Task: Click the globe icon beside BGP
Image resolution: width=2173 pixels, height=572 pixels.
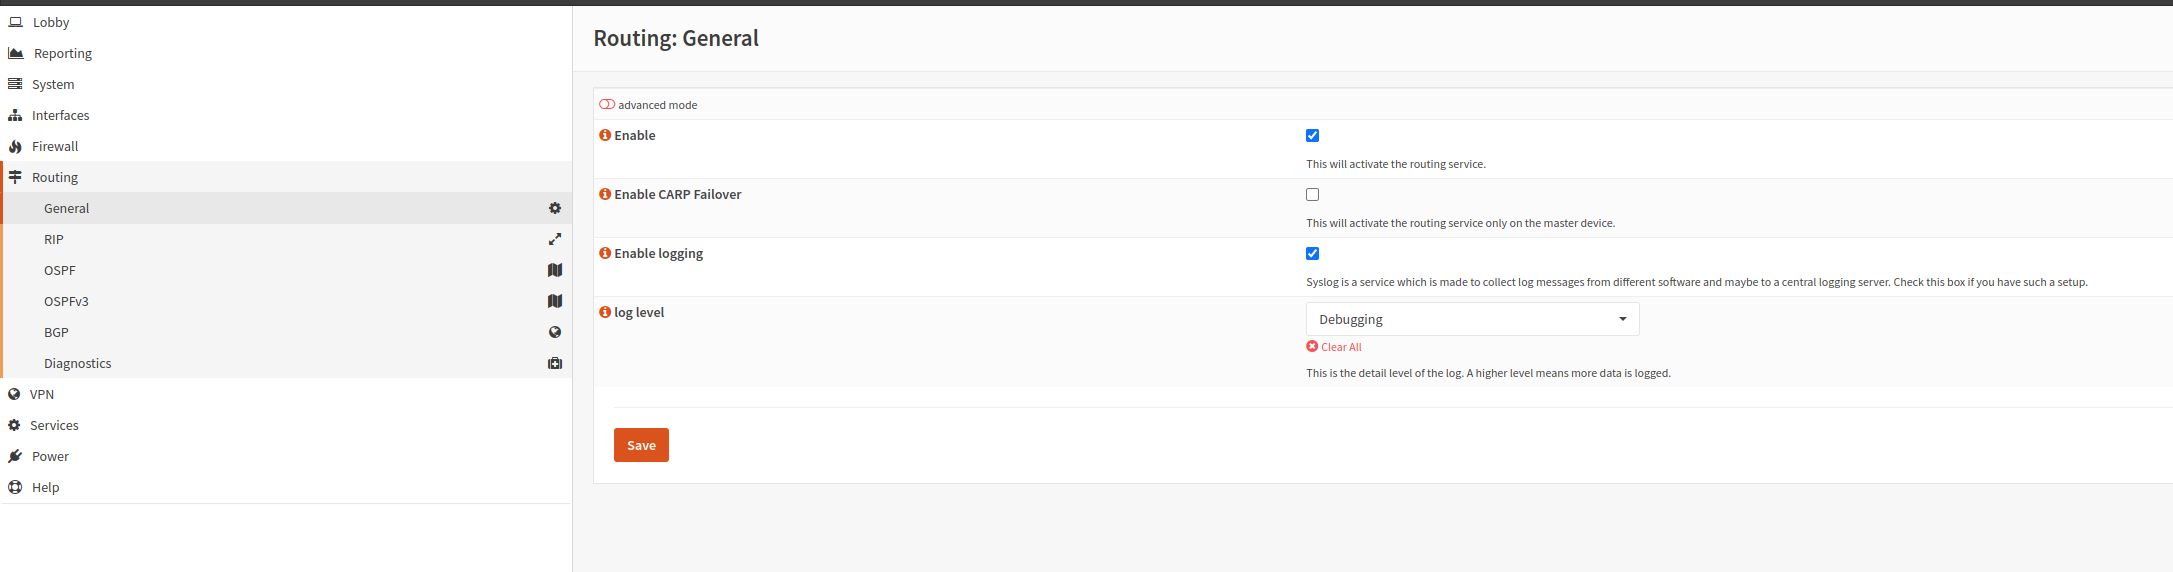Action: click(555, 332)
